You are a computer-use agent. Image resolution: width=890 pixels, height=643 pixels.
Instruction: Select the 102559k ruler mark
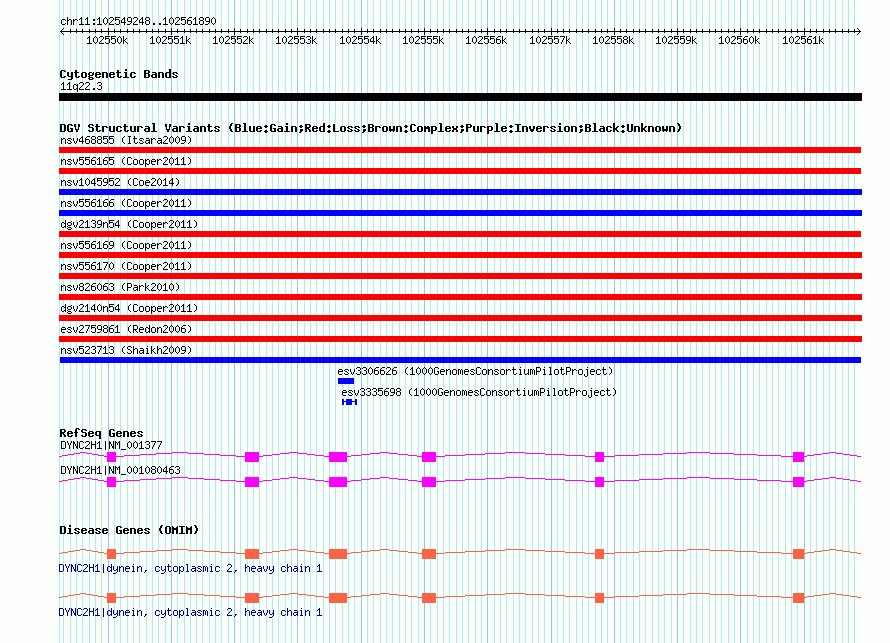point(676,40)
